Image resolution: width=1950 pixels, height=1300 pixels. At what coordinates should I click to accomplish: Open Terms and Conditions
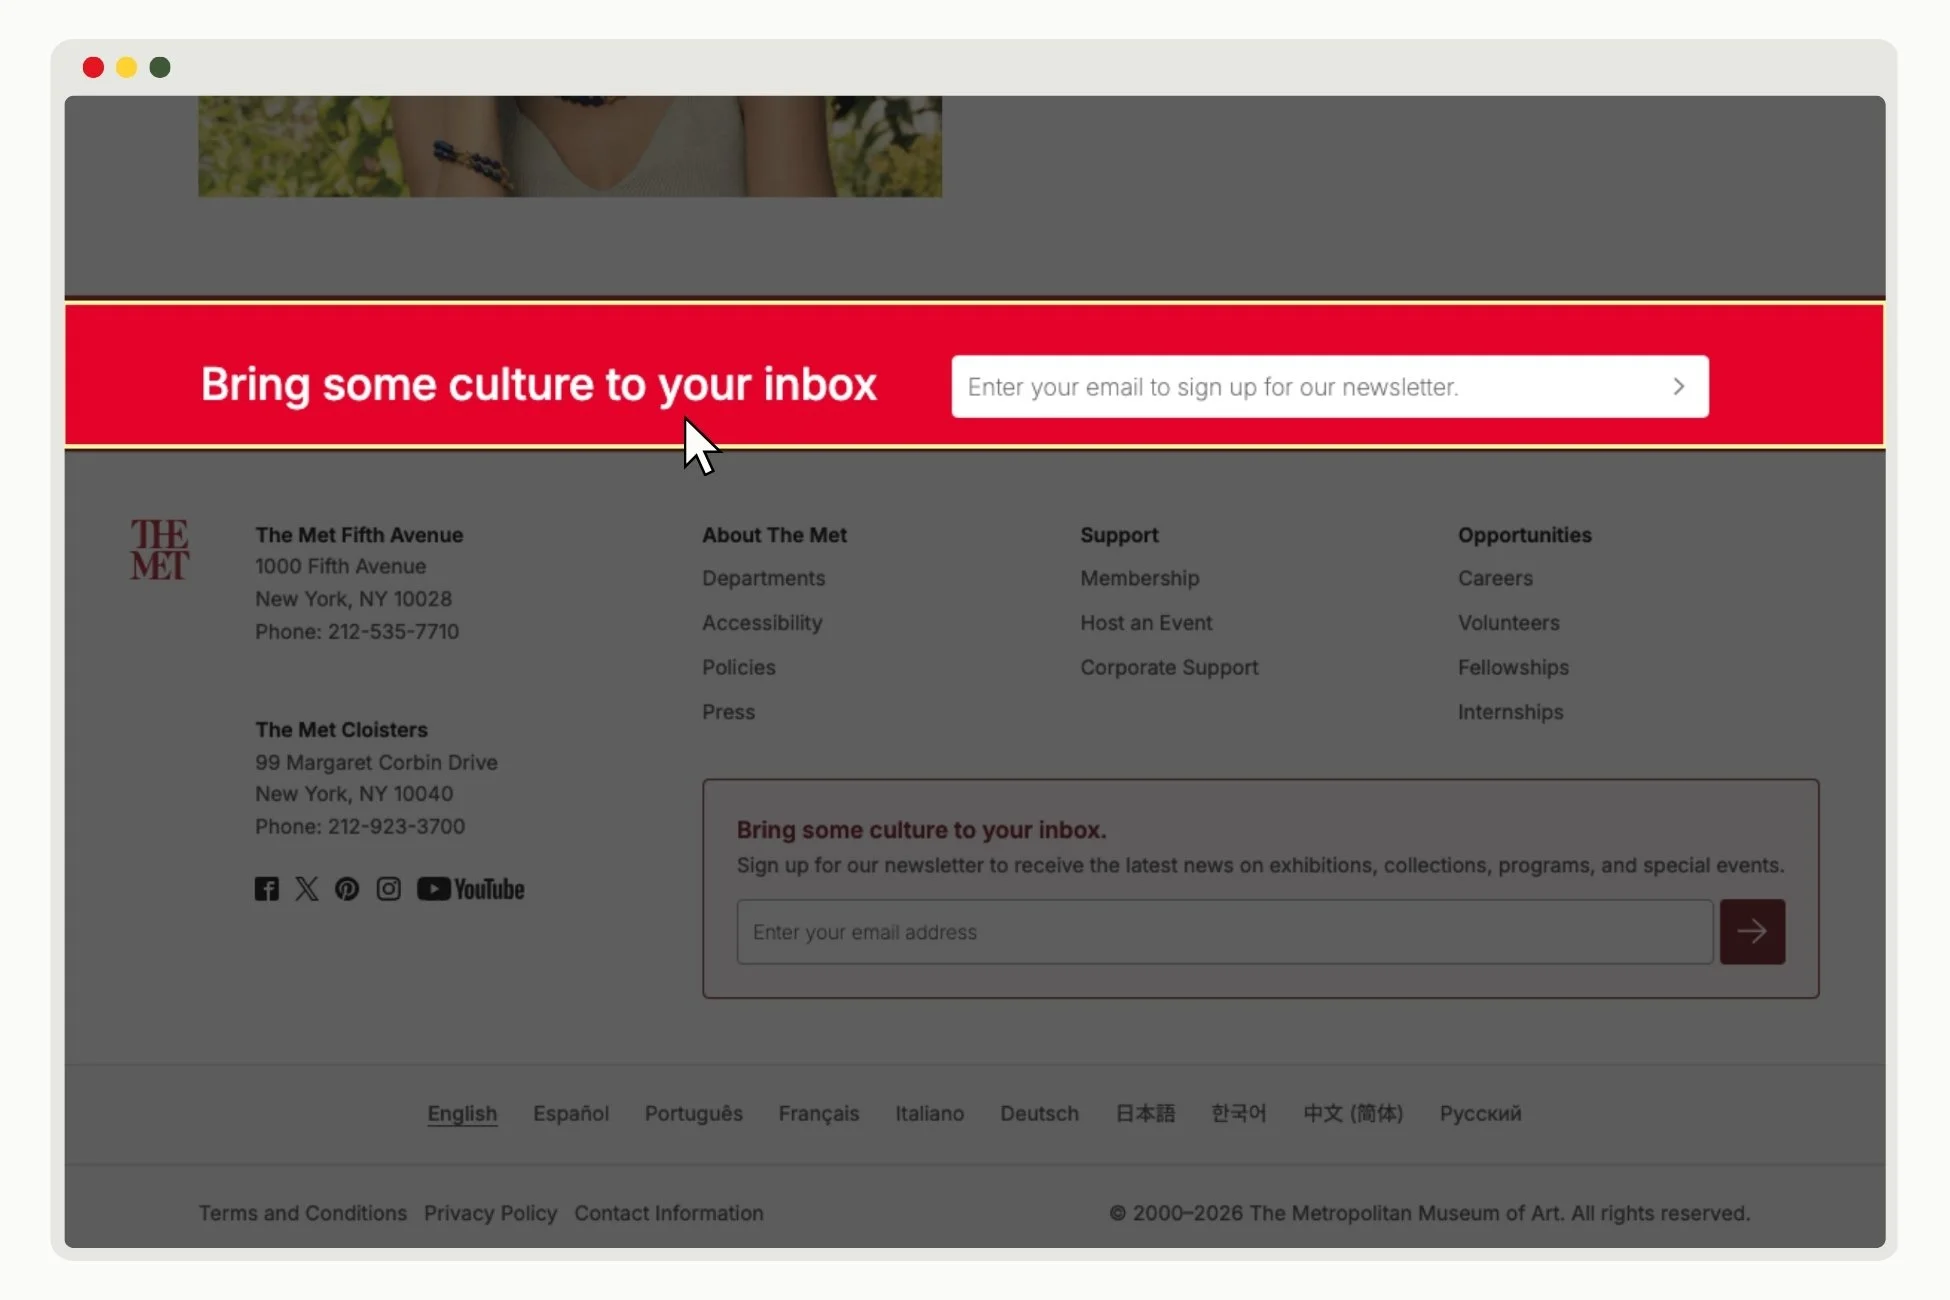point(303,1213)
